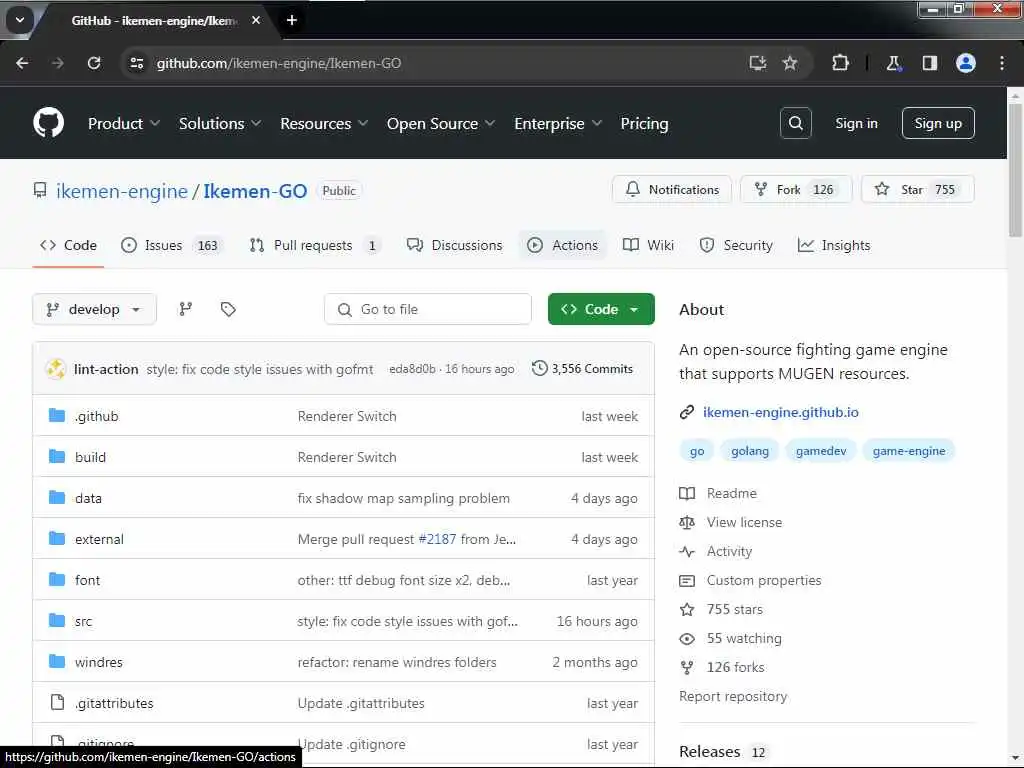Click the browser address bar URL
This screenshot has width=1024, height=768.
[x=279, y=63]
